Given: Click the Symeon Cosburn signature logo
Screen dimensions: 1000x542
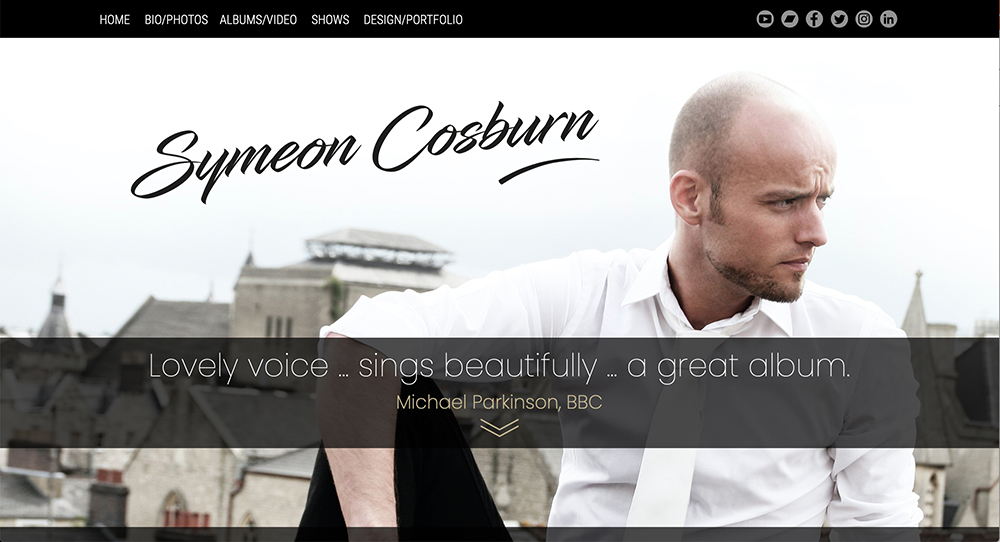Looking at the screenshot, I should [x=365, y=152].
